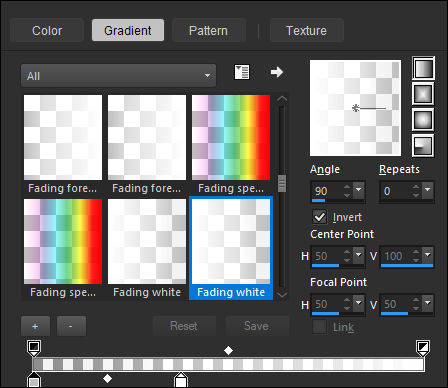Switch to the Color tab

[47, 31]
